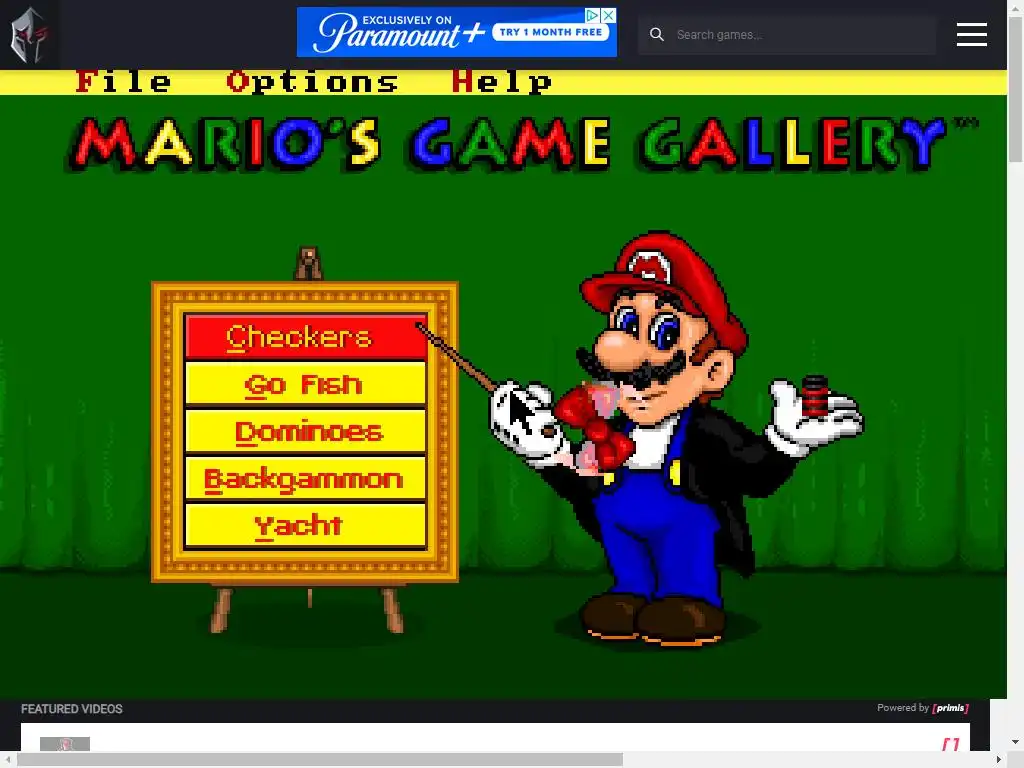The width and height of the screenshot is (1024, 768).
Task: Click the site logo helmet icon
Action: (29, 34)
